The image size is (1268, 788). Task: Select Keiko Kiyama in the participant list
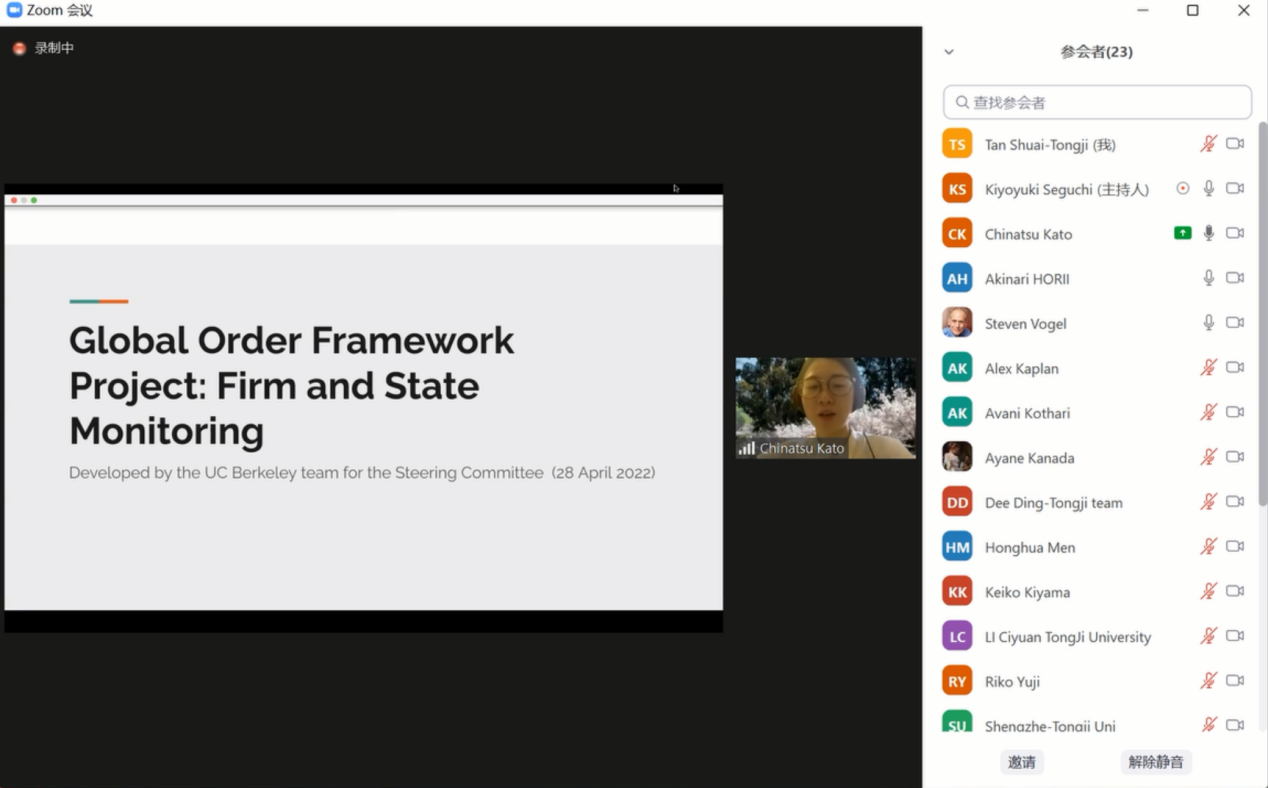click(x=1027, y=592)
